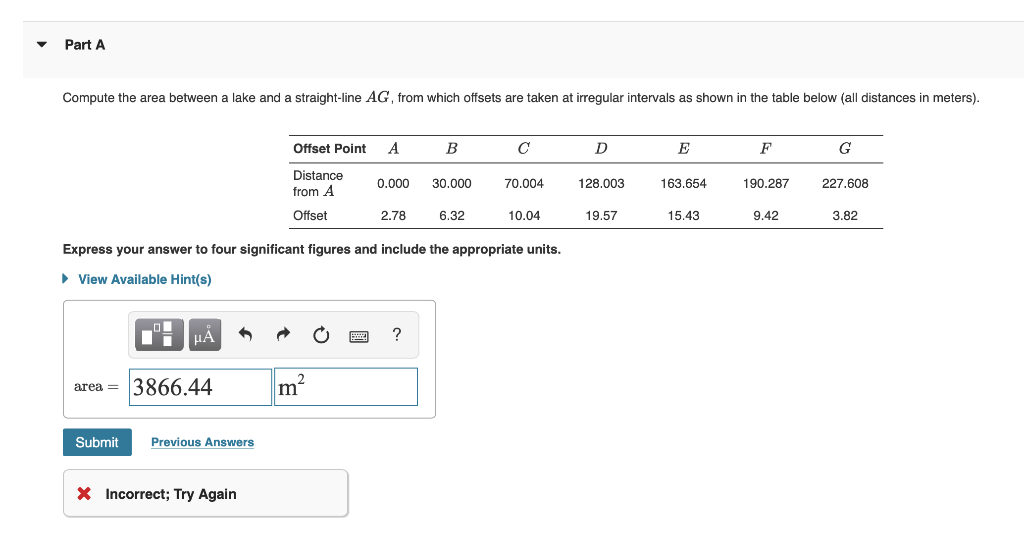
Task: Click offset value 6.32
Action: [451, 215]
